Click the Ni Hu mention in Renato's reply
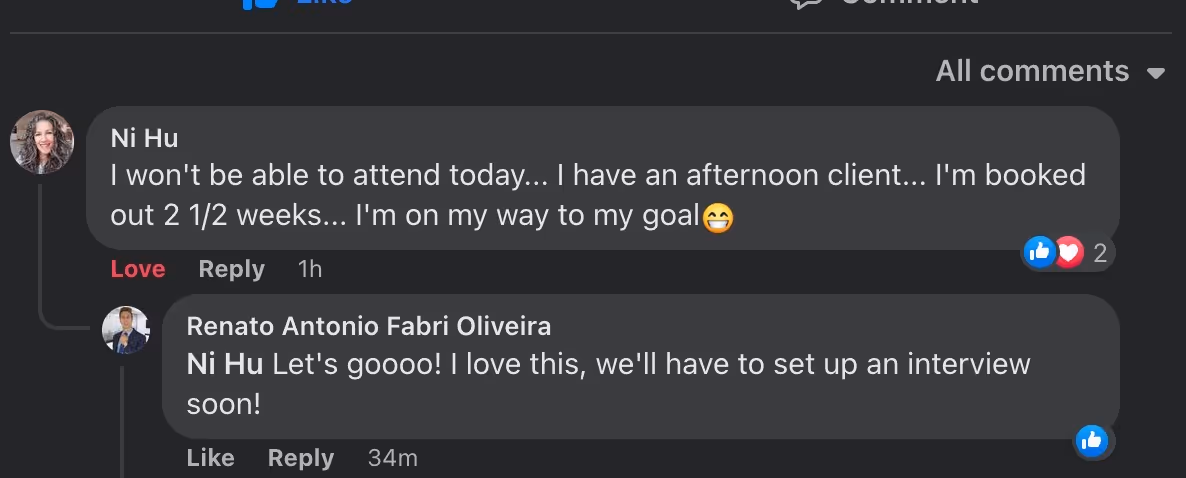 point(226,364)
